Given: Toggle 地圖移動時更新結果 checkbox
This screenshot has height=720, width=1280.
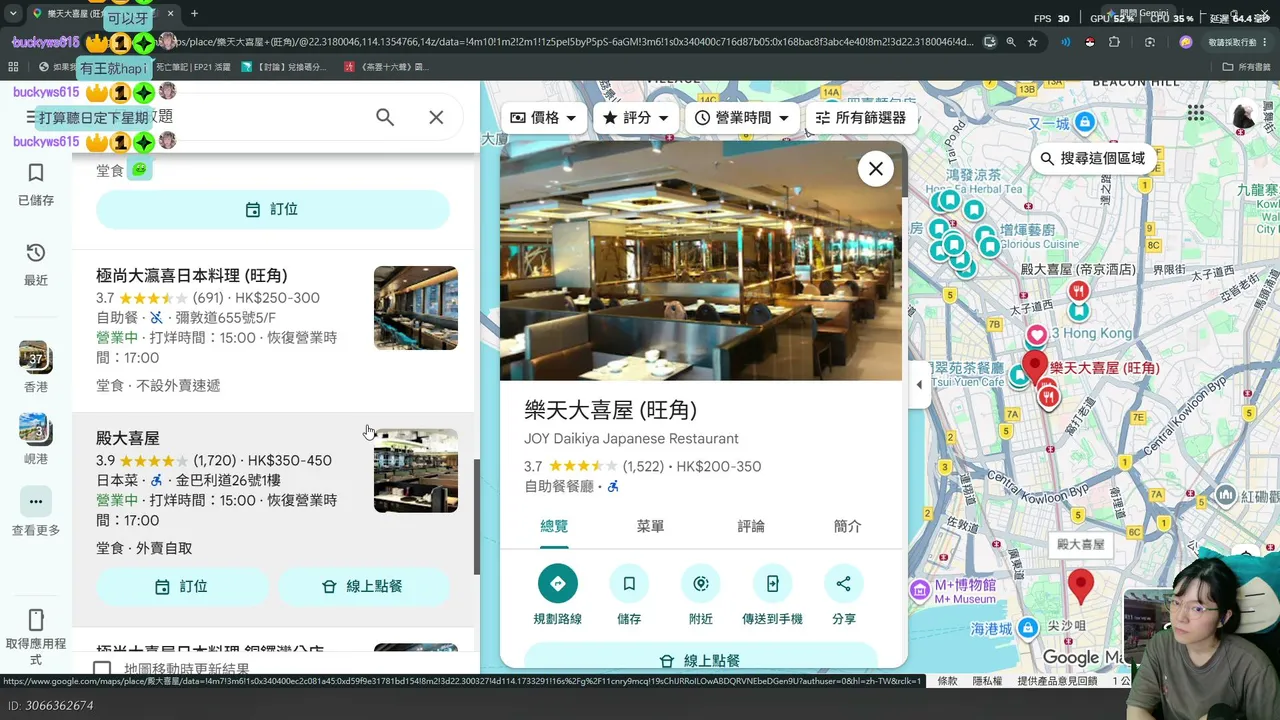Looking at the screenshot, I should click(x=102, y=668).
